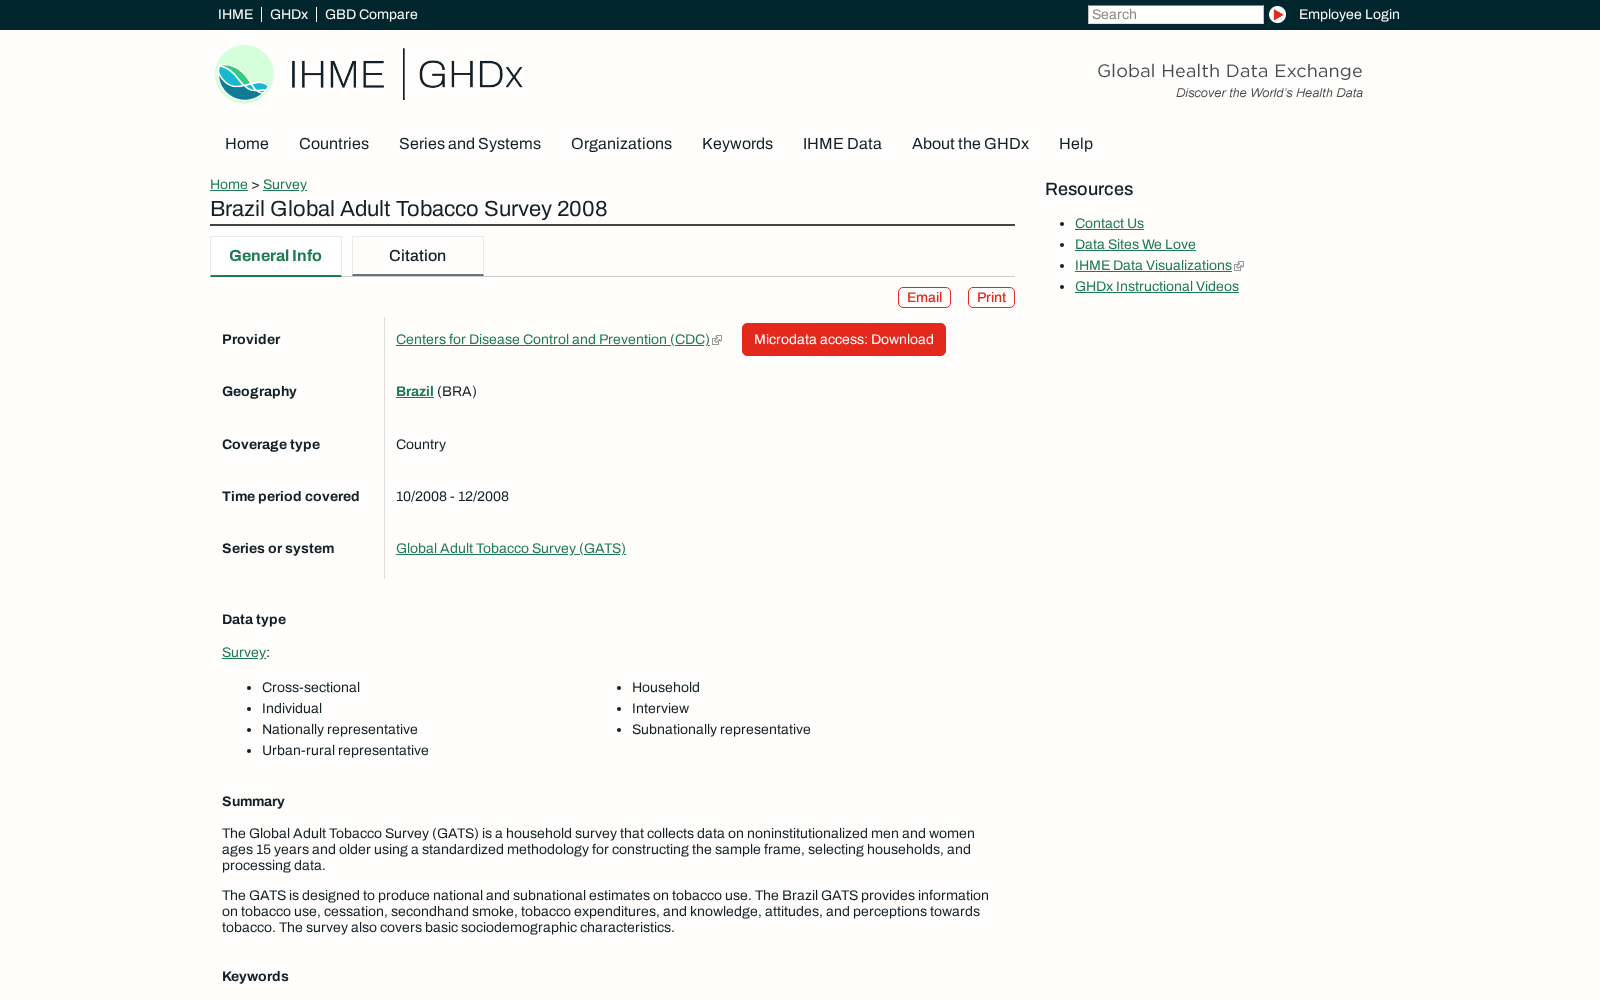Go to Home in the main navigation
Viewport: 1600px width, 1000px height.
(247, 144)
